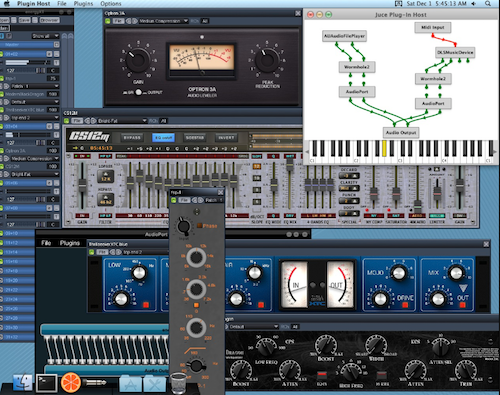This screenshot has width=500, height=395.
Task: Open the Options menu in top menu bar
Action: [x=111, y=3]
